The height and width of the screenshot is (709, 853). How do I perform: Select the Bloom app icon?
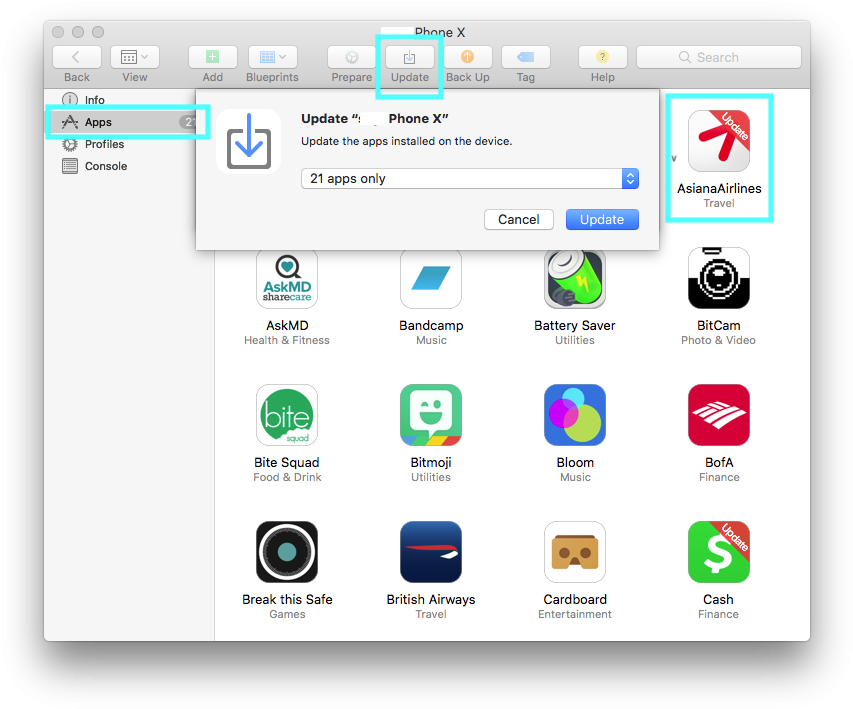pyautogui.click(x=575, y=415)
